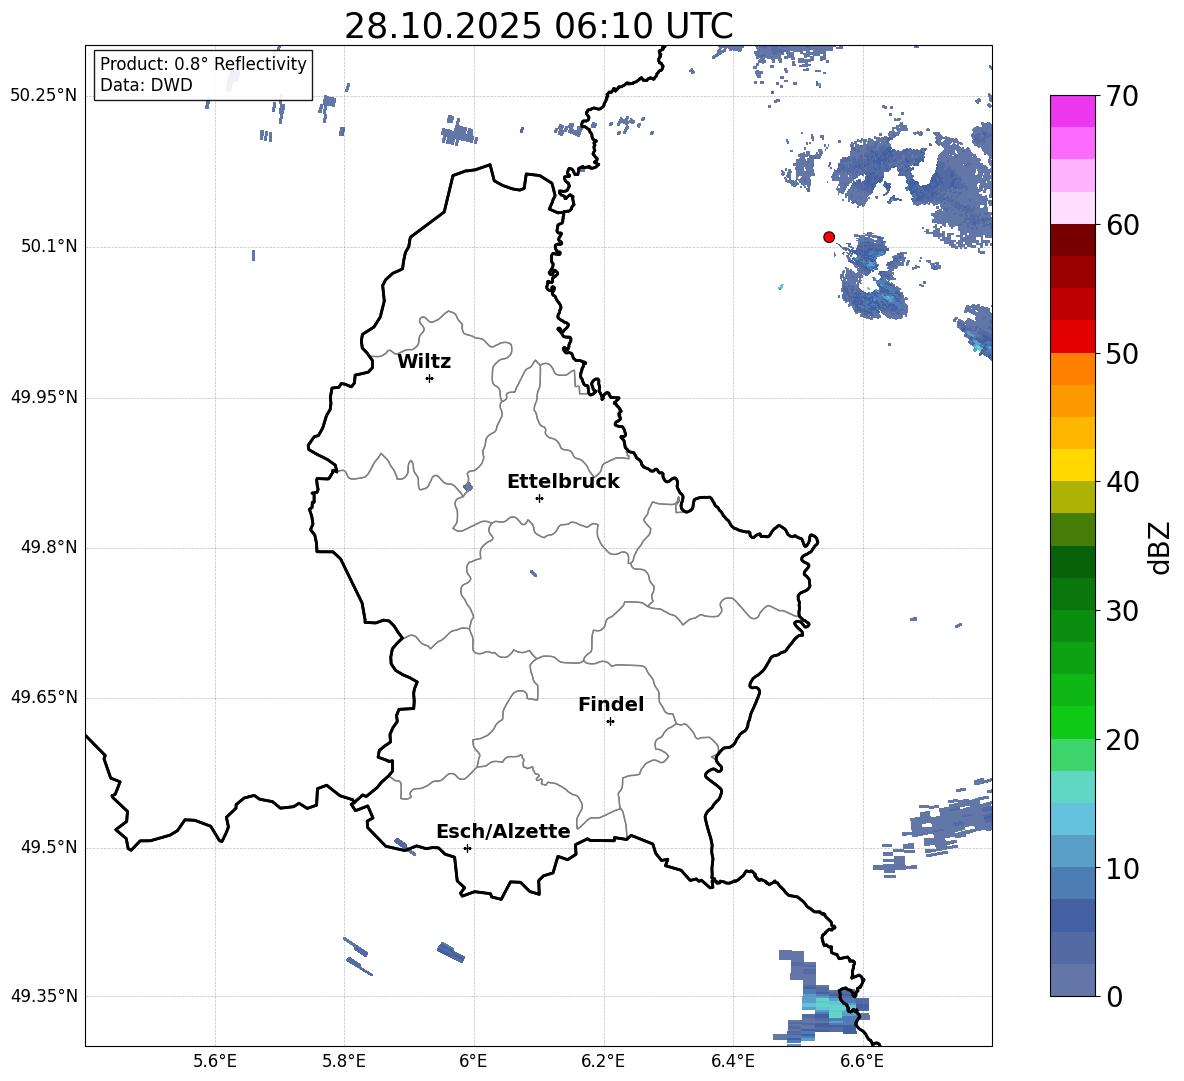Click the colorbar label 0
The image size is (1184, 1081).
click(1115, 996)
